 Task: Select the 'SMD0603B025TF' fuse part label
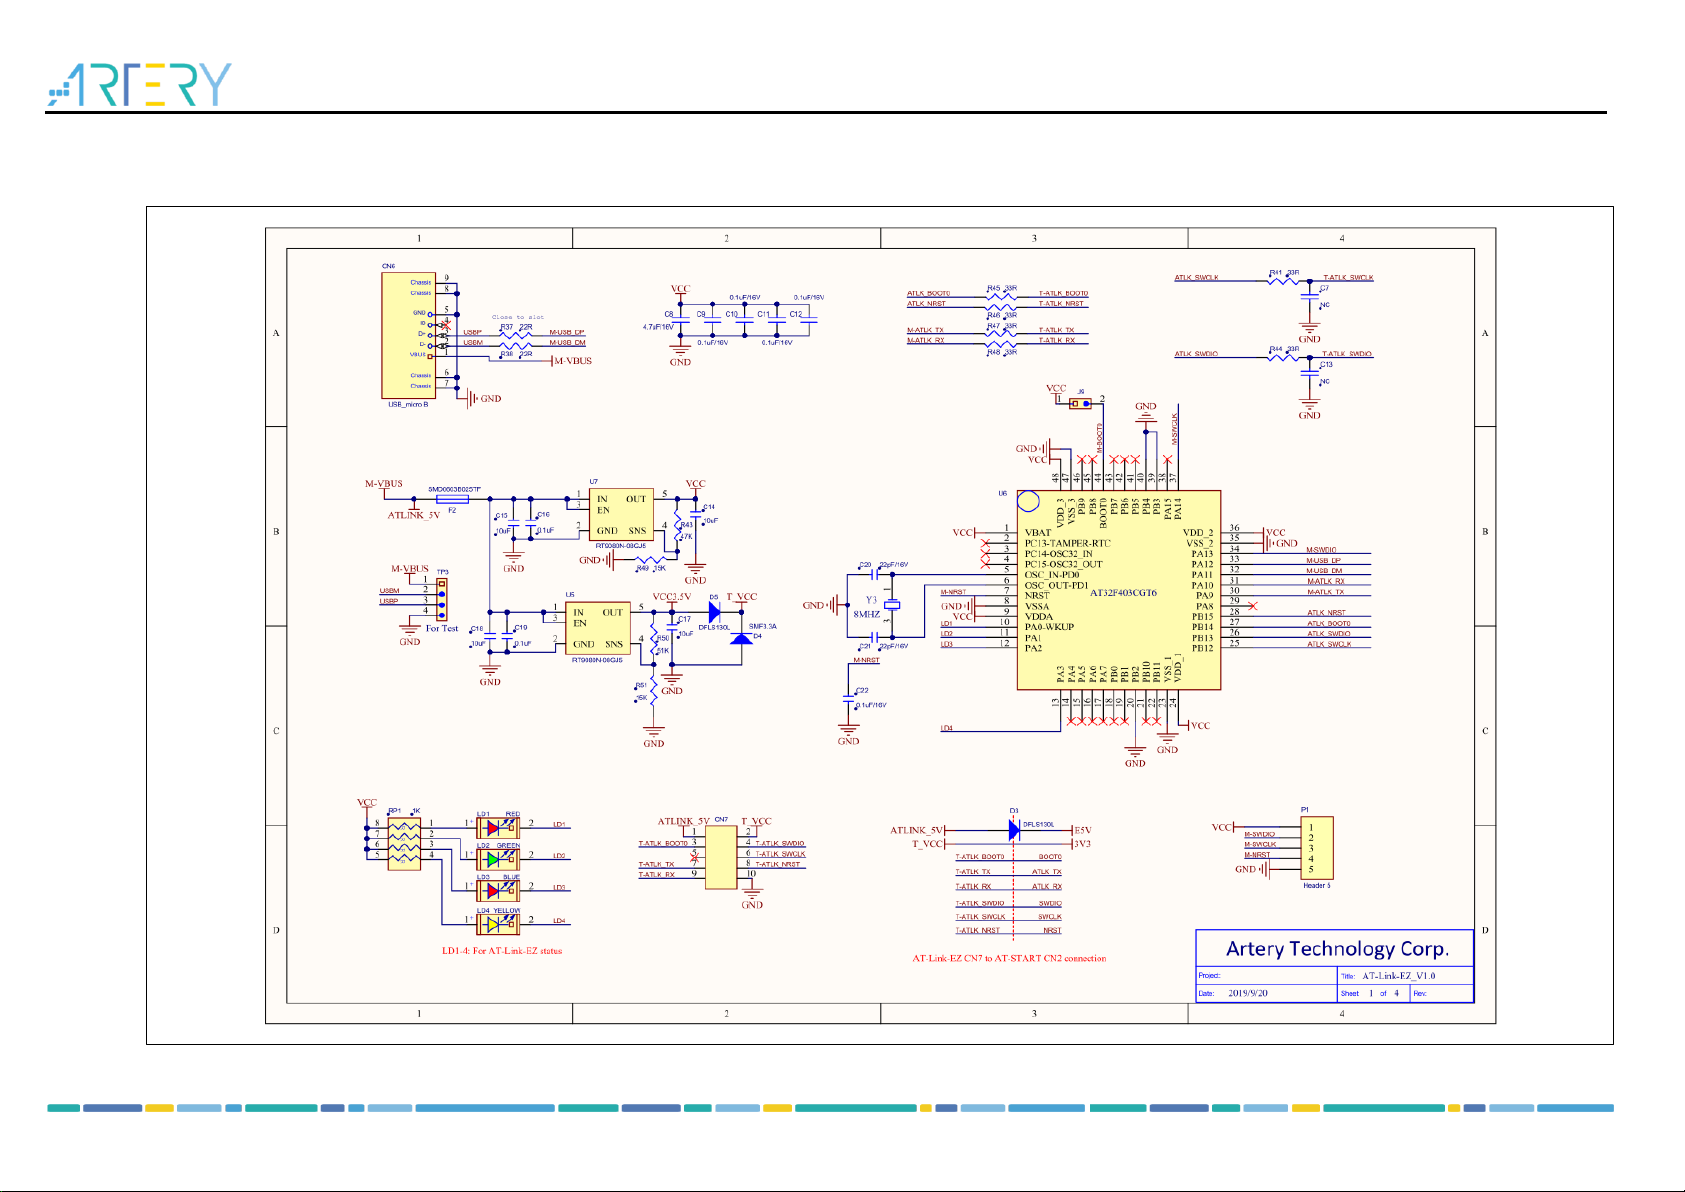pos(454,489)
